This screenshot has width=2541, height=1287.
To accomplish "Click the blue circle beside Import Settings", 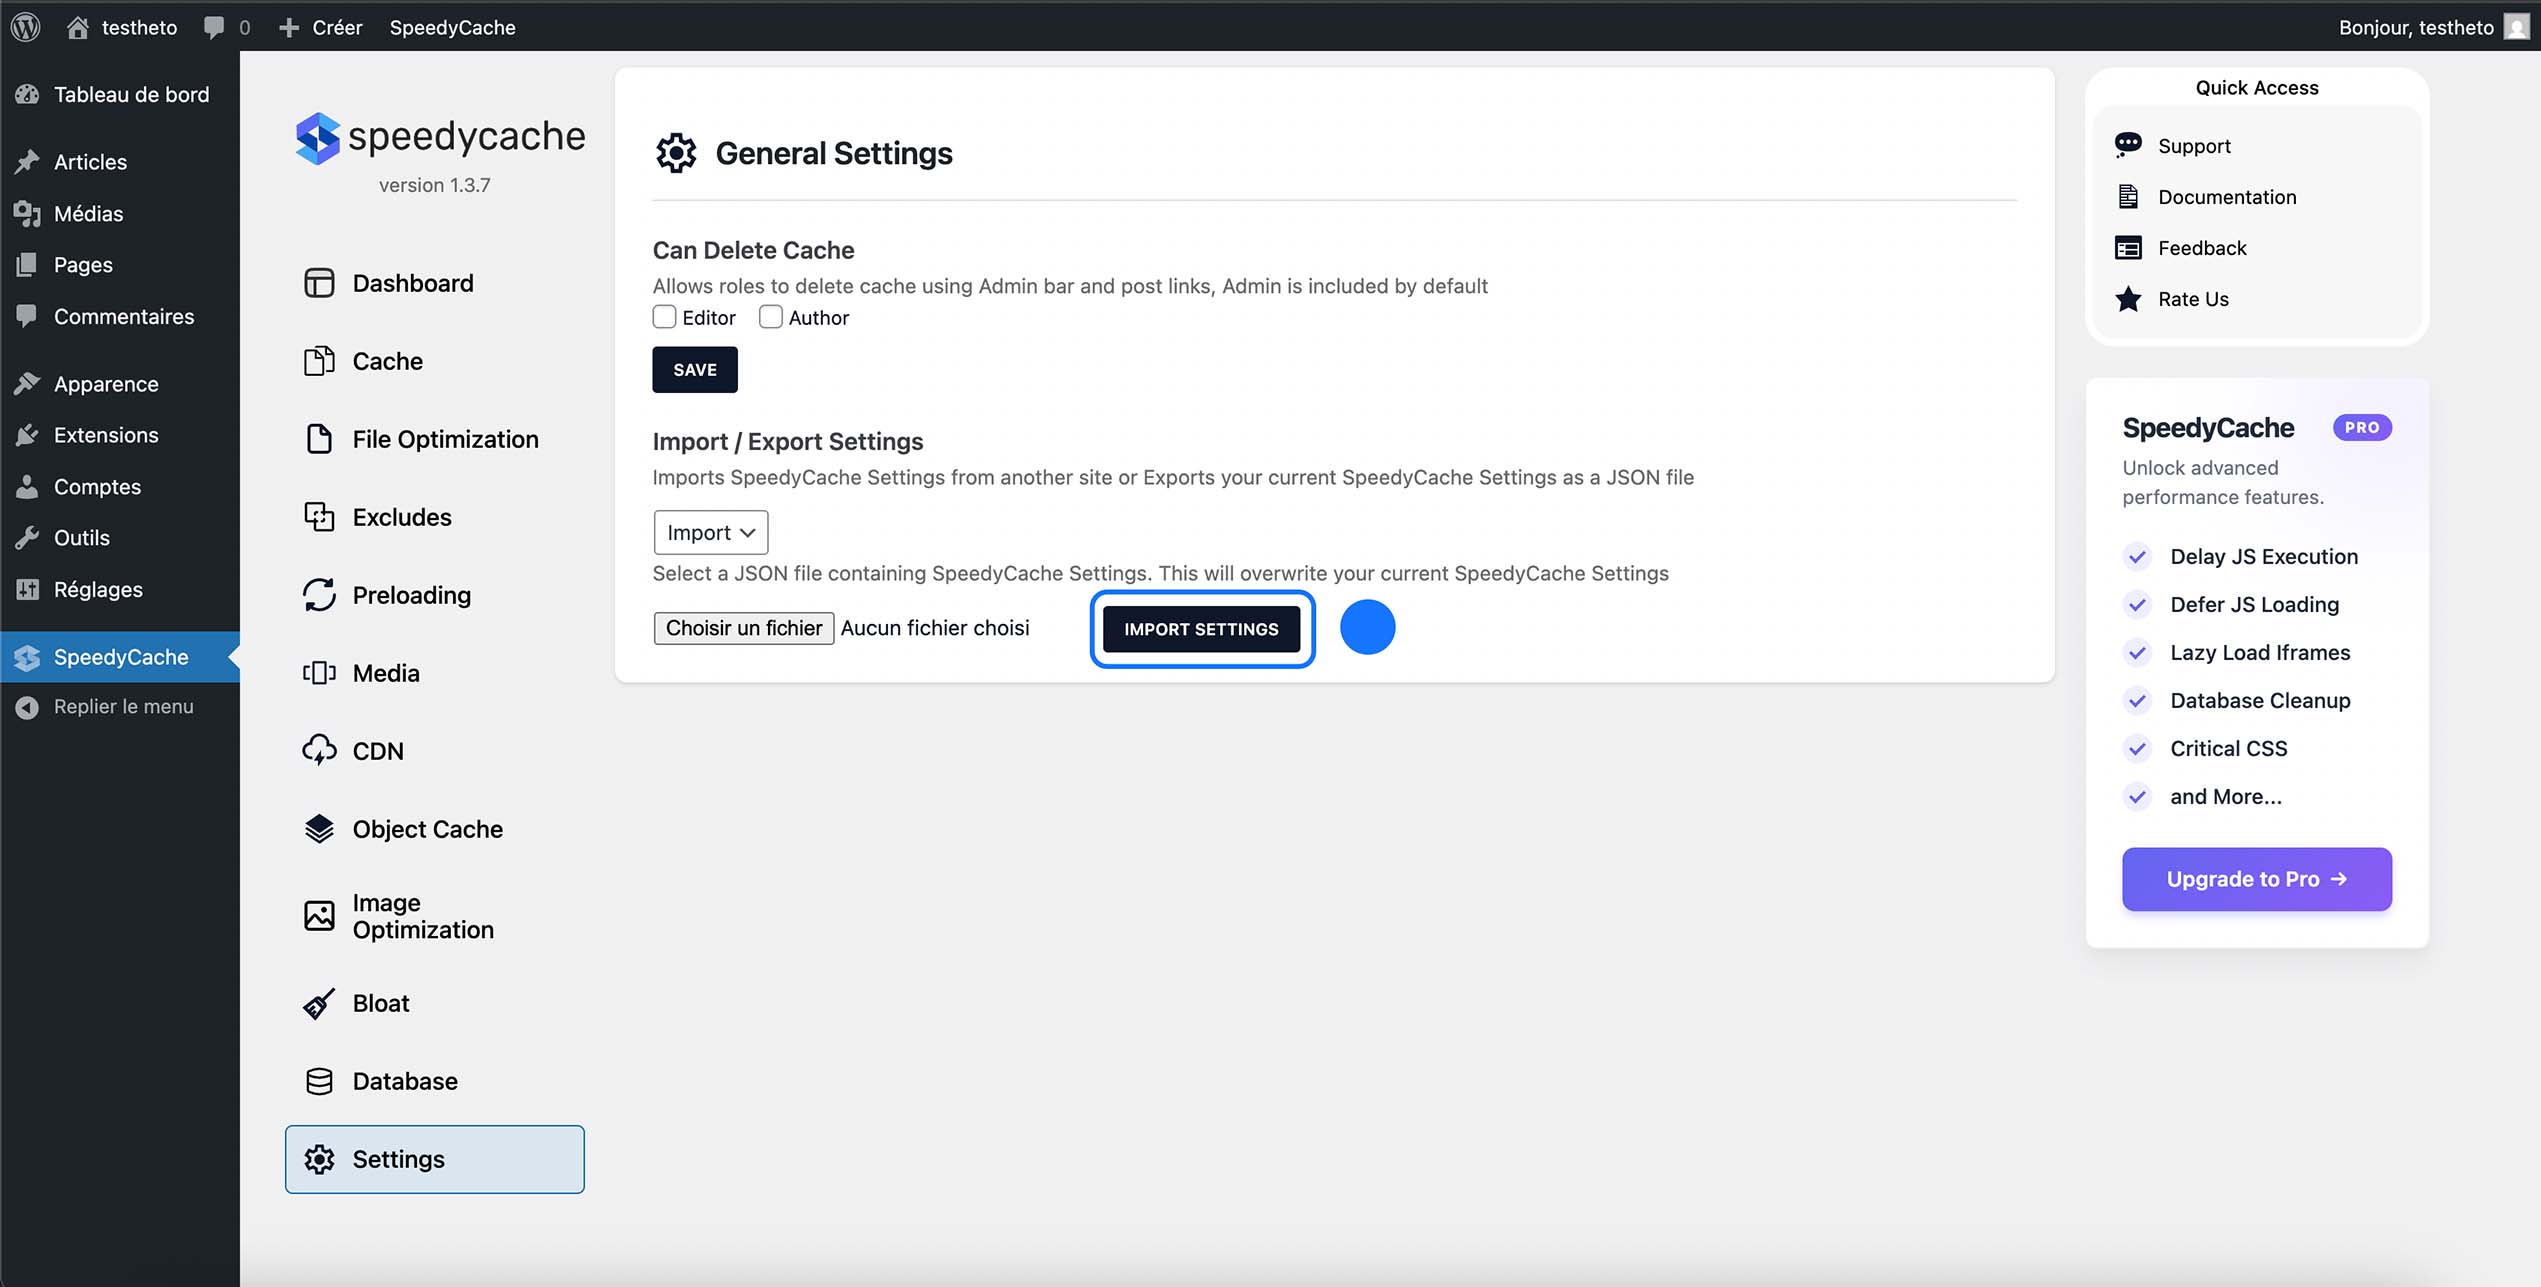I will click(1367, 627).
